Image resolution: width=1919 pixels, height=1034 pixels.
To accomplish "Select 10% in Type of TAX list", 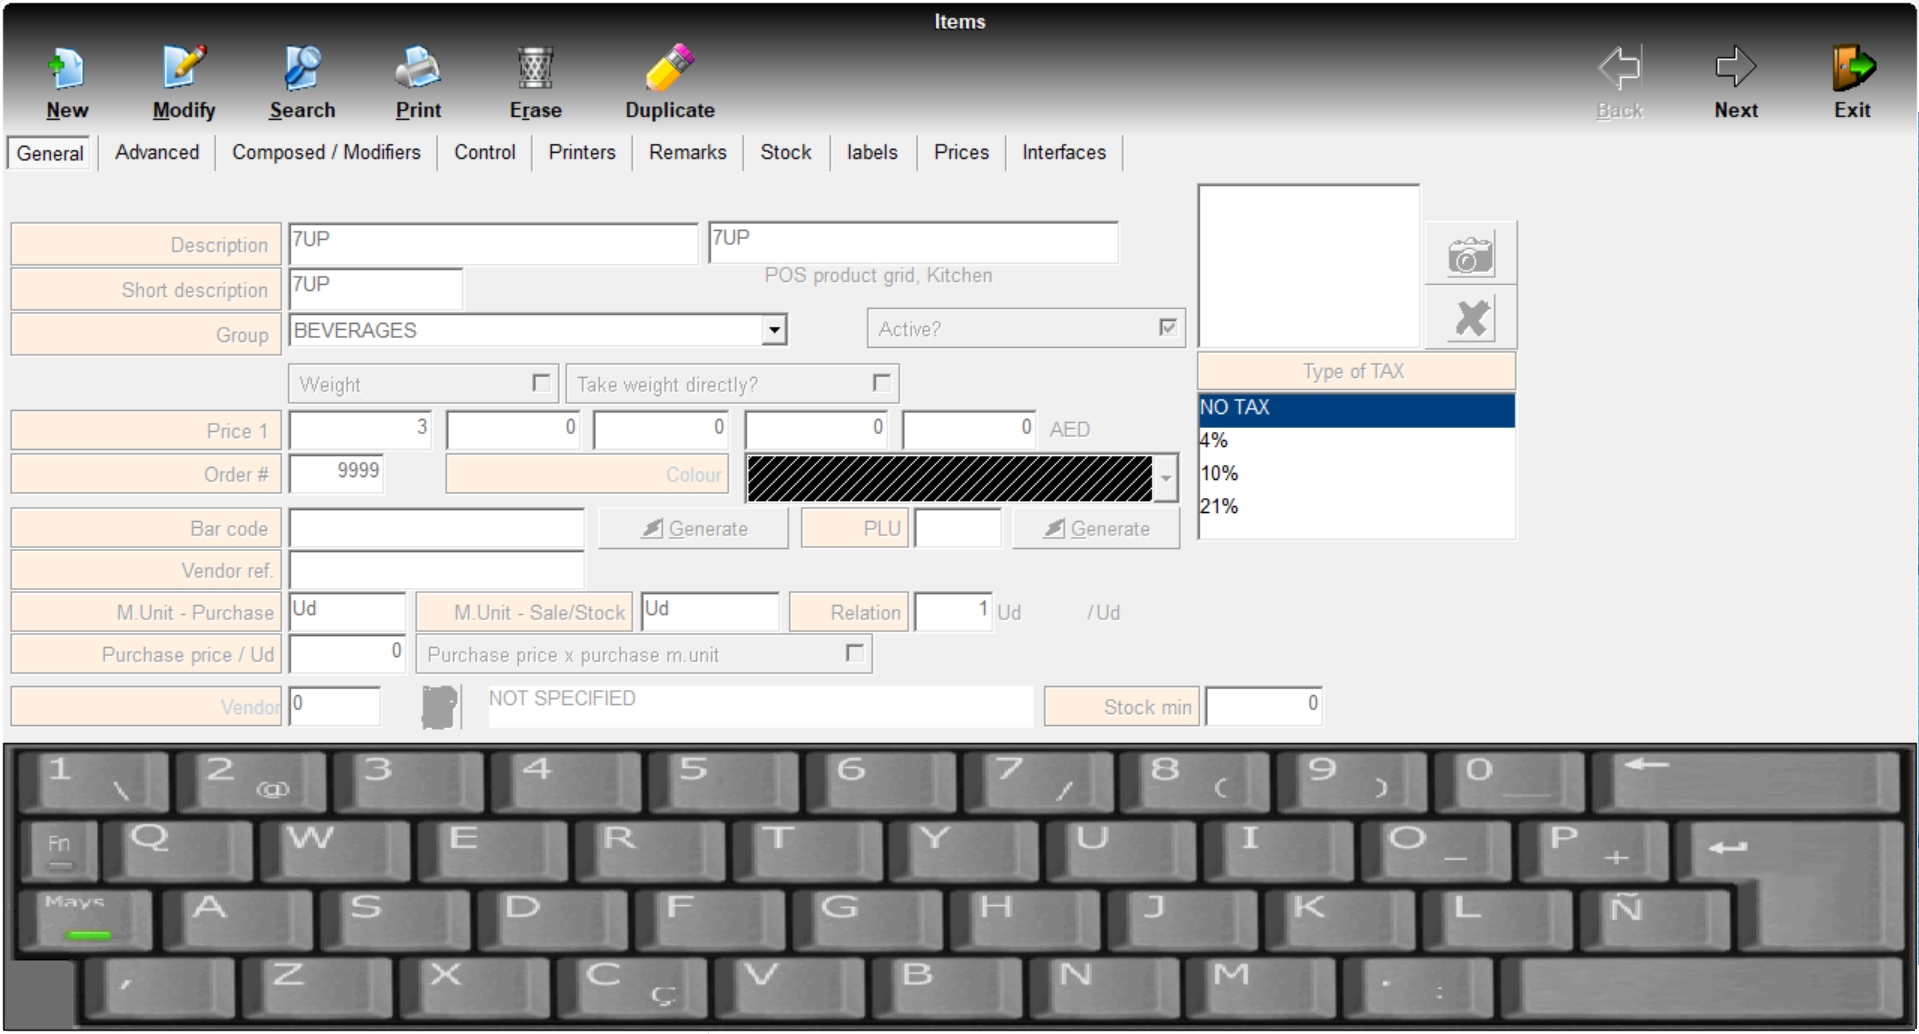I will 1219,473.
